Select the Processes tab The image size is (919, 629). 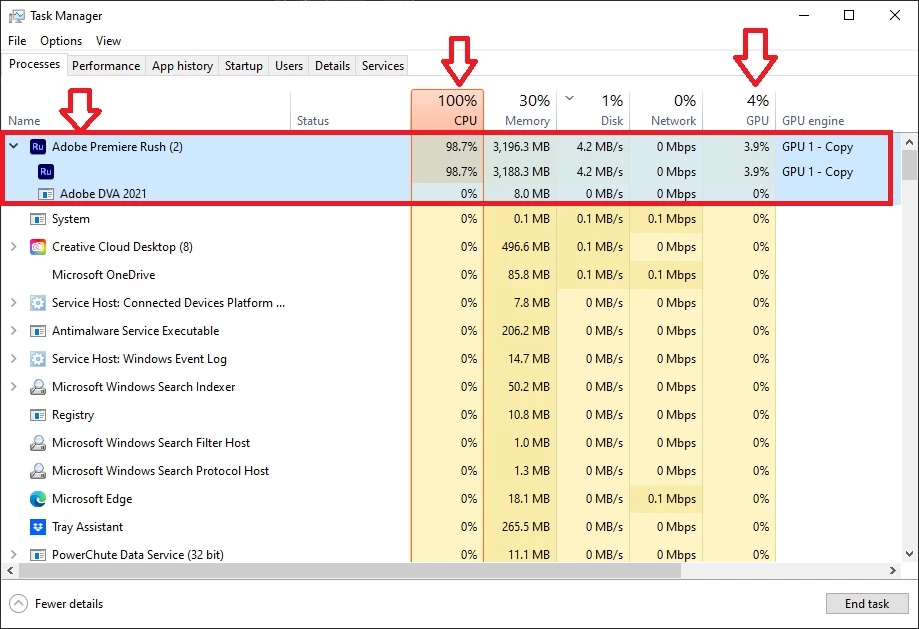[34, 64]
